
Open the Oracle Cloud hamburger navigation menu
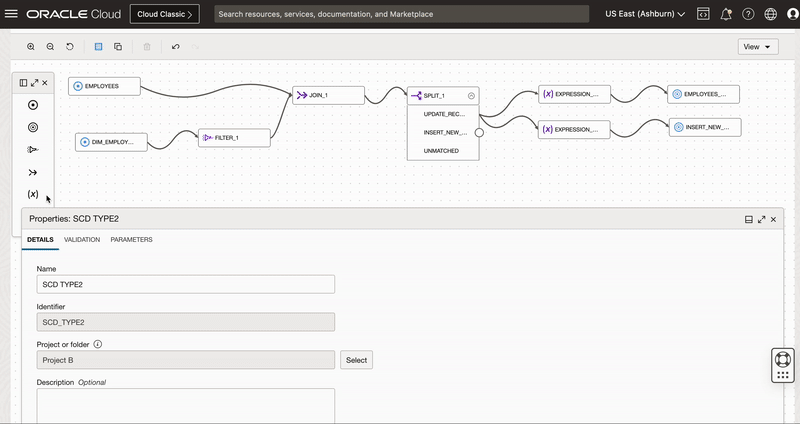pos(11,14)
